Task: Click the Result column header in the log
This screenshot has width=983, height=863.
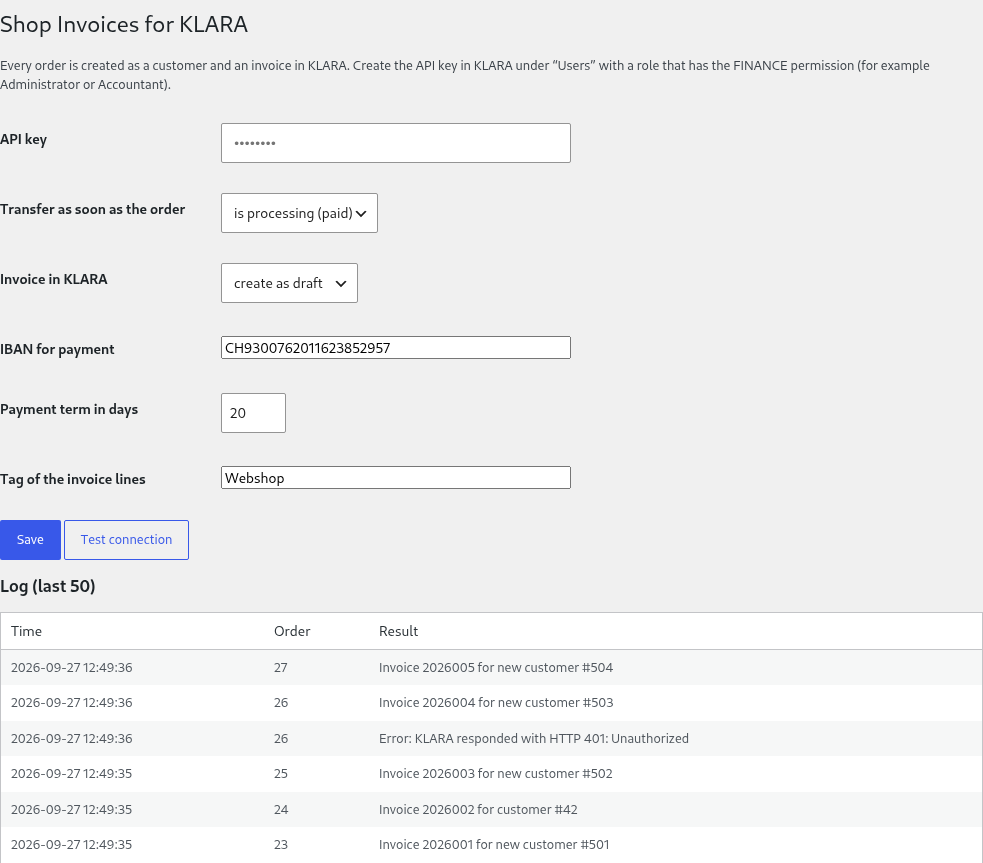Action: point(399,631)
